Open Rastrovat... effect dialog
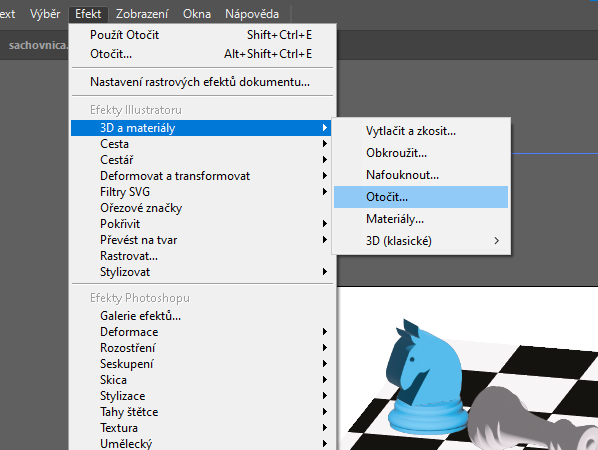The image size is (598, 450). pos(201,256)
